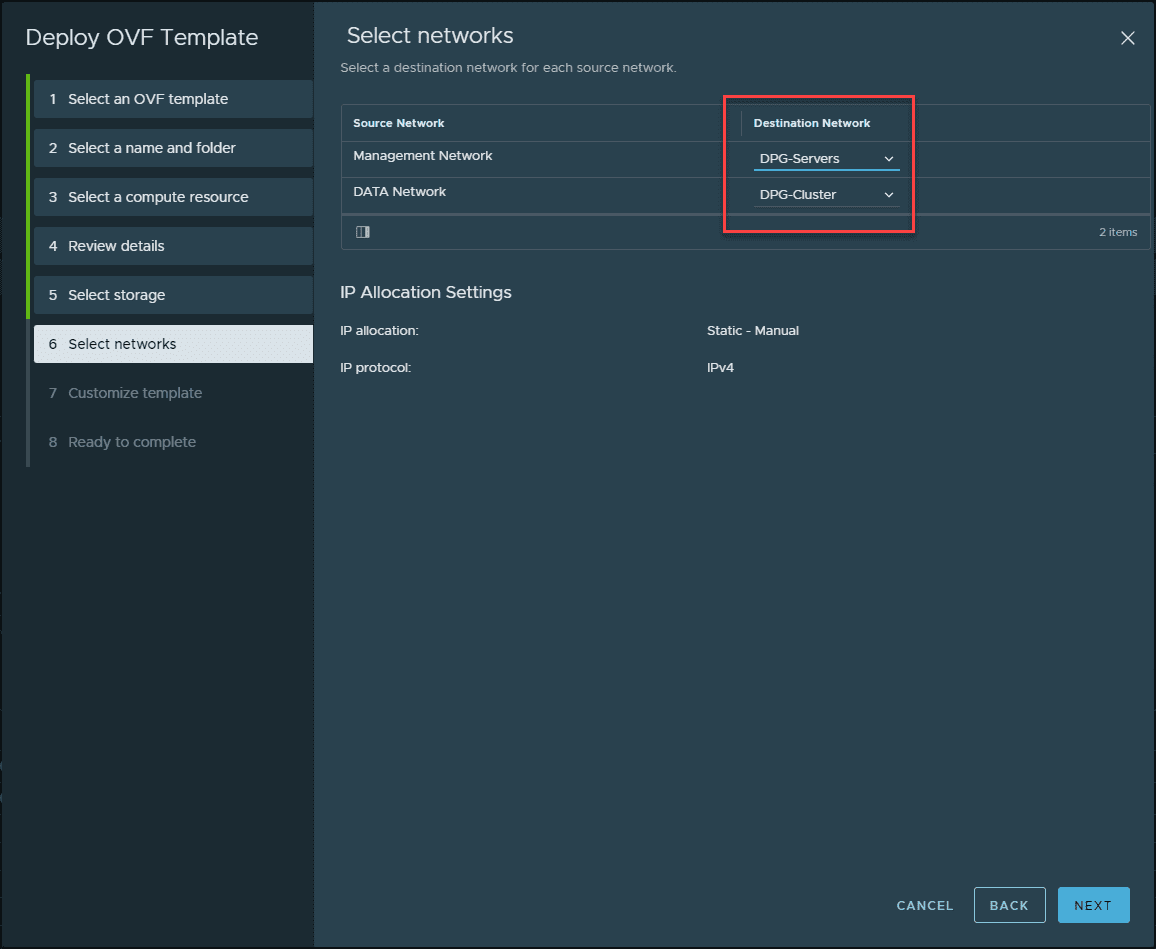Click the column chooser icon below the table
Viewport: 1156px width, 949px height.
[363, 232]
